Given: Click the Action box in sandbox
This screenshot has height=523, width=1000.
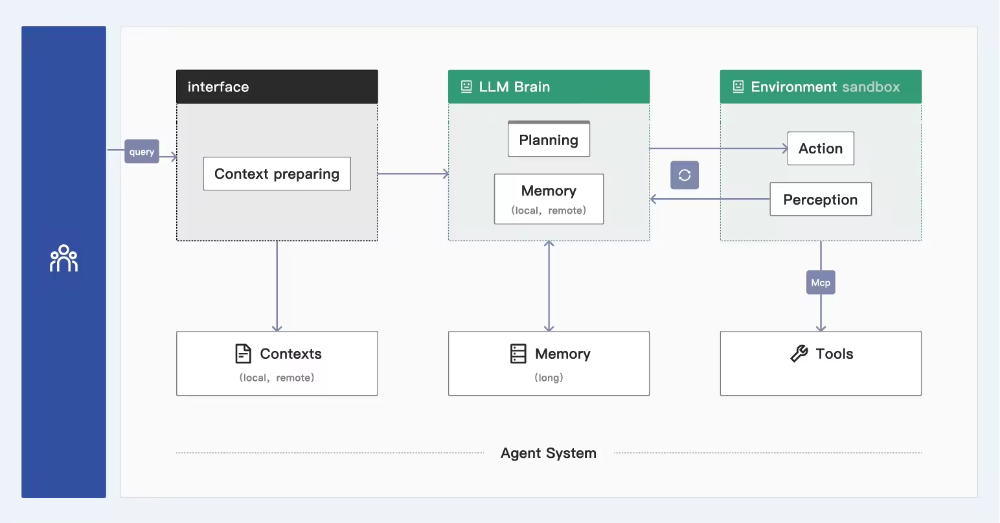Looking at the screenshot, I should click(821, 148).
